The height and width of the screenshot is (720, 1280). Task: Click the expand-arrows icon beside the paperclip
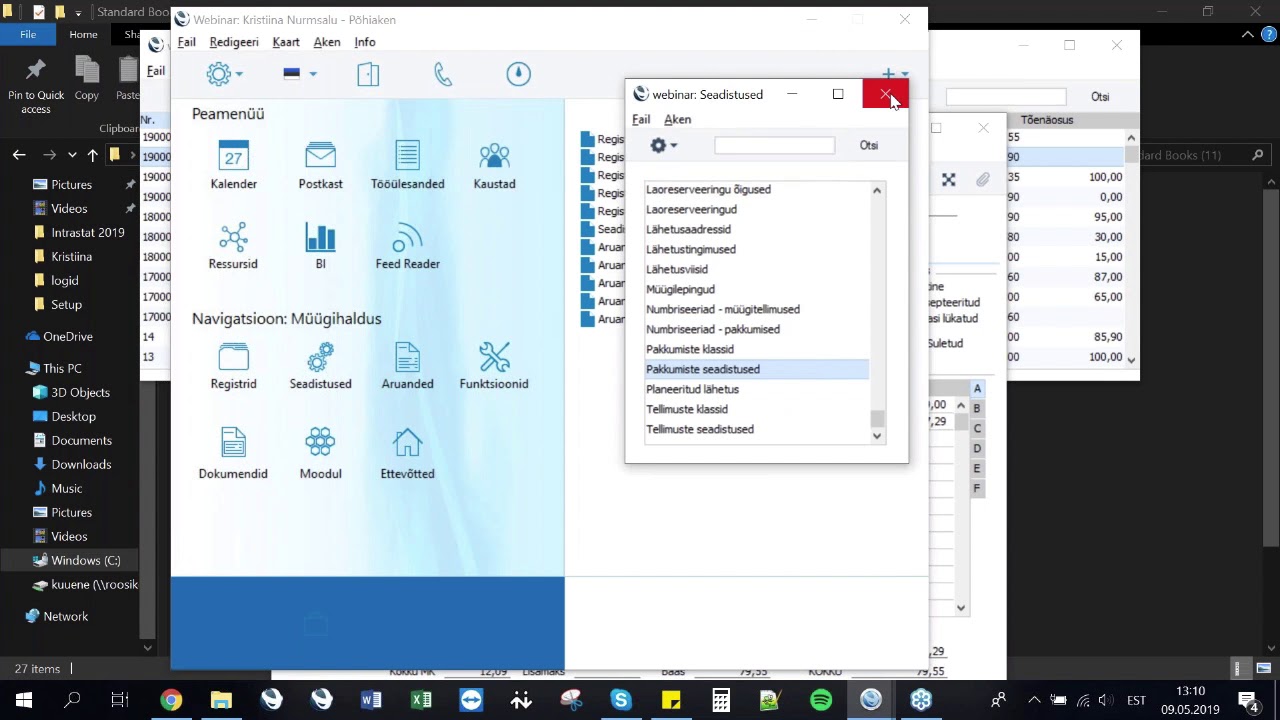pyautogui.click(x=949, y=180)
